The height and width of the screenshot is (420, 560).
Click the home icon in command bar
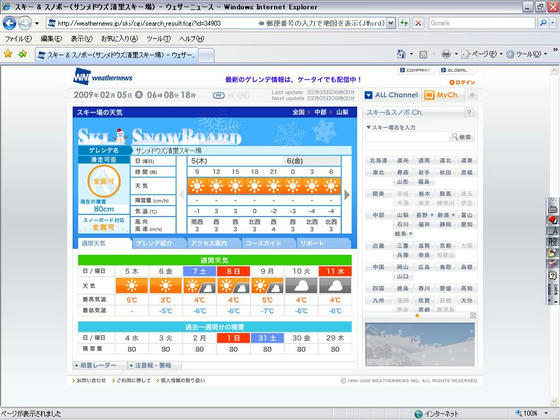[401, 54]
